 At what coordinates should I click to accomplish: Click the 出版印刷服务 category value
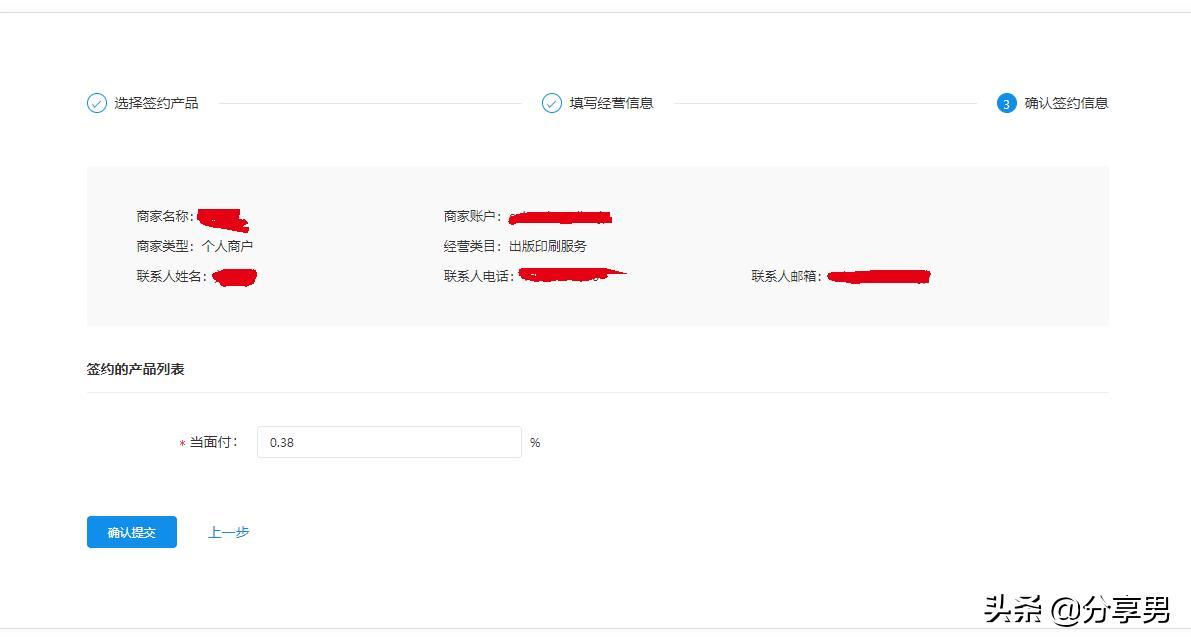548,246
